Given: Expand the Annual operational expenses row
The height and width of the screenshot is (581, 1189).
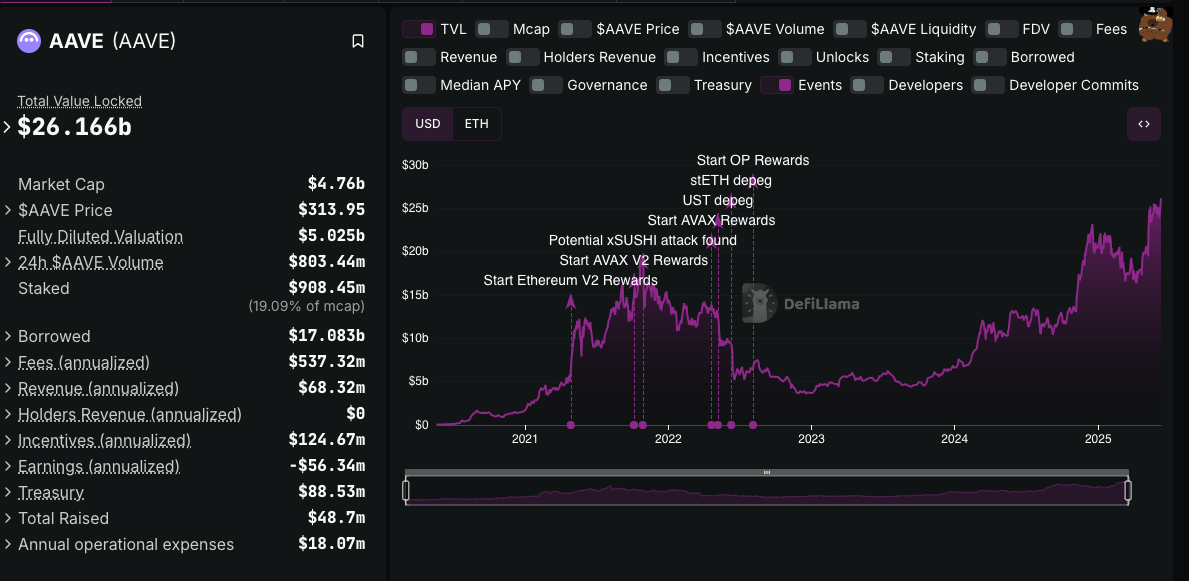Looking at the screenshot, I should tap(8, 545).
